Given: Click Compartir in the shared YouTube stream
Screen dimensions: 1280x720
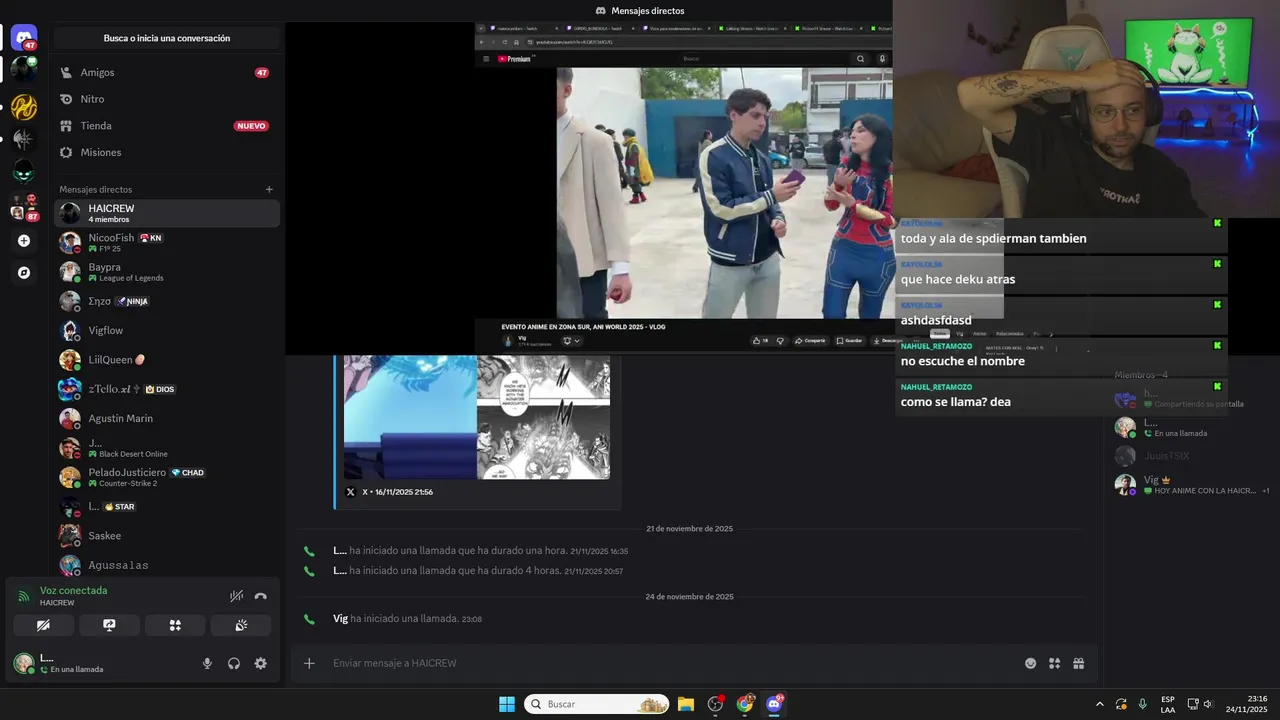Looking at the screenshot, I should [810, 340].
